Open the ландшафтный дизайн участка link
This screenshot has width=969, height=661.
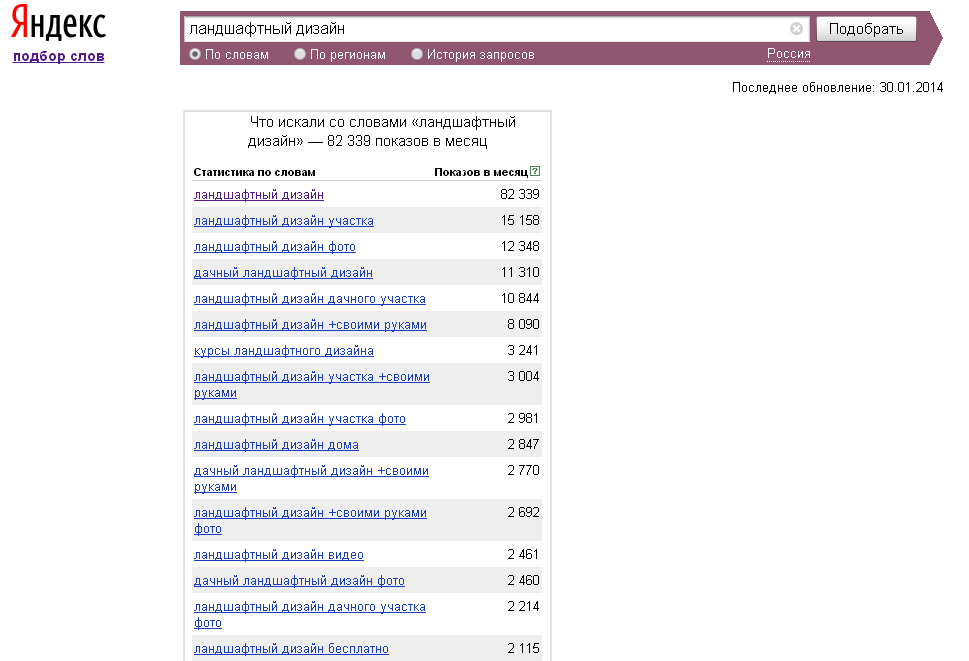284,221
